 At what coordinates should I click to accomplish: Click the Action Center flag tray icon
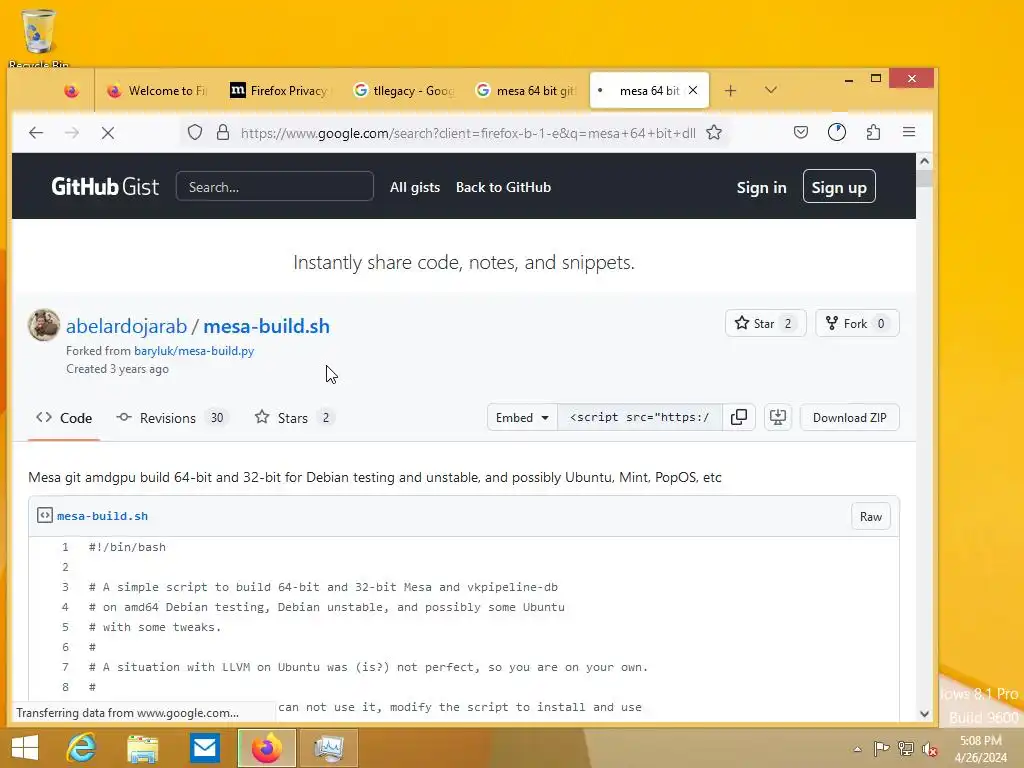click(x=882, y=748)
